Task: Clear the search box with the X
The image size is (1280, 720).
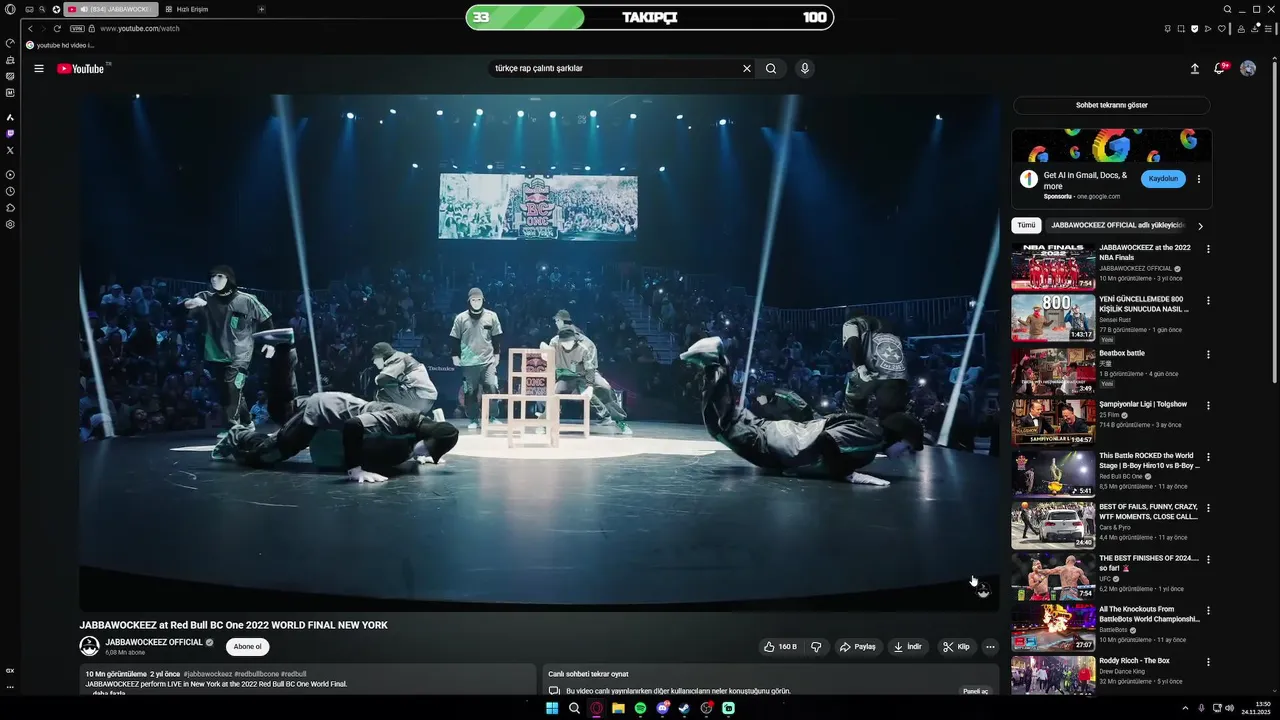Action: (746, 69)
